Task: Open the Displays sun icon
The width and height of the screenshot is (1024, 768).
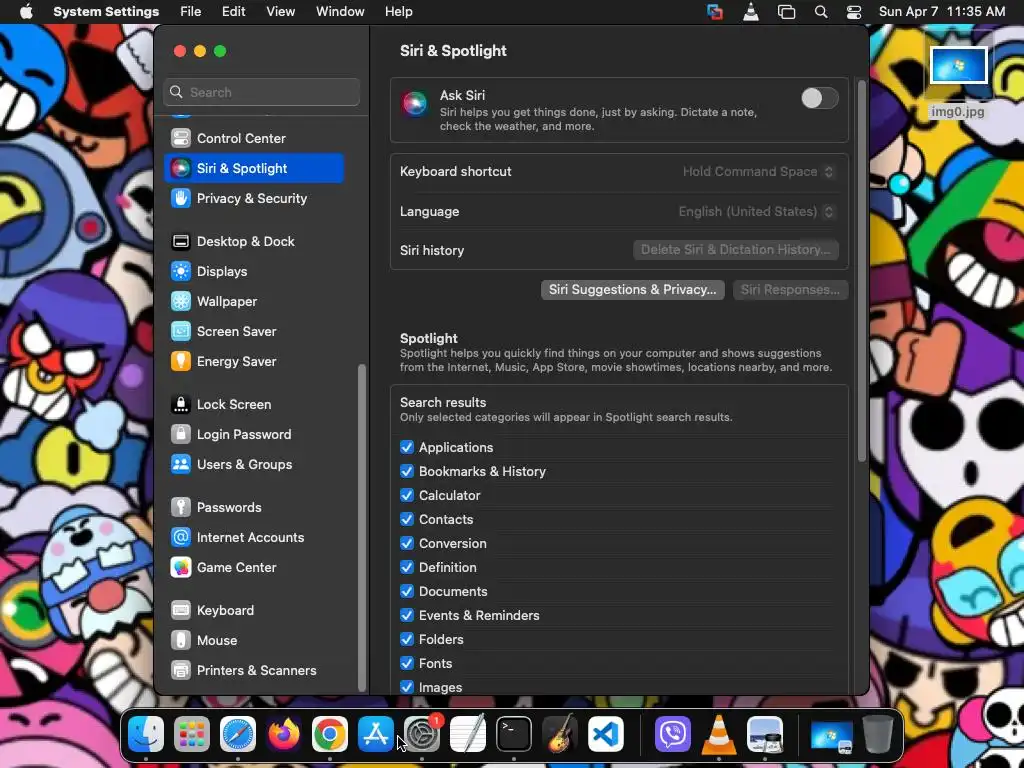Action: coord(181,271)
